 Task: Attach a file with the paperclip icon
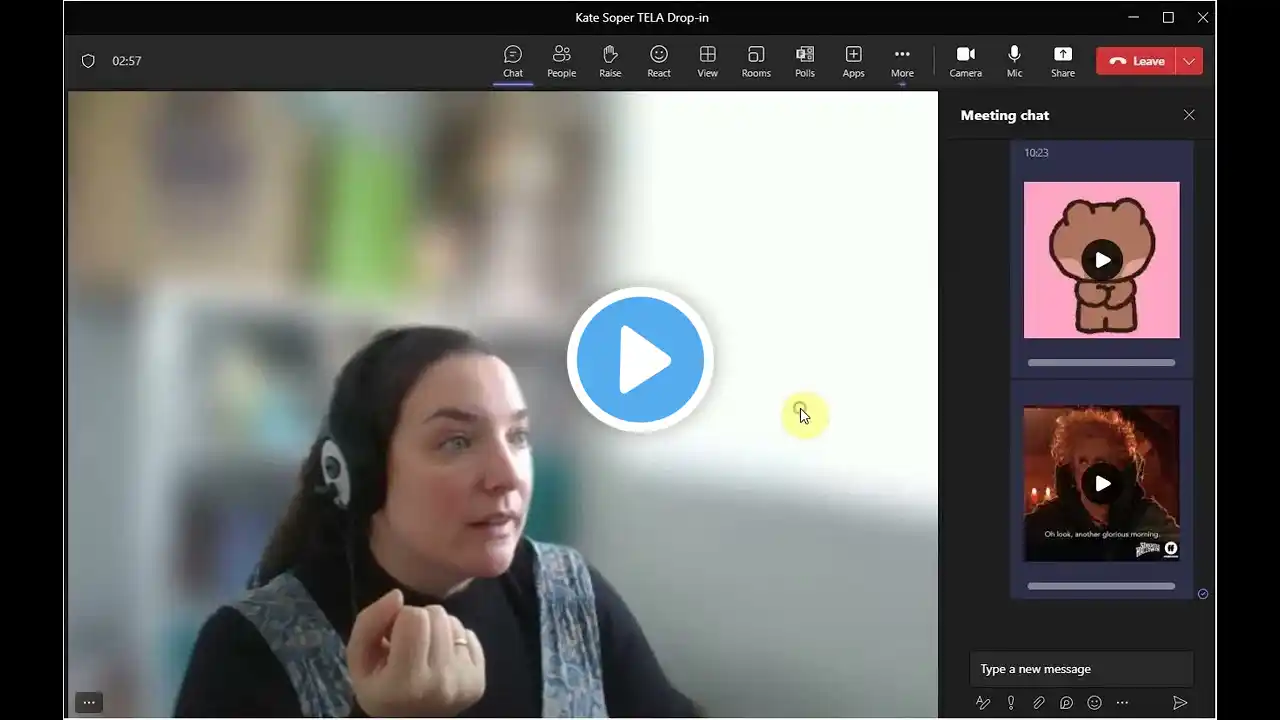click(x=1039, y=703)
